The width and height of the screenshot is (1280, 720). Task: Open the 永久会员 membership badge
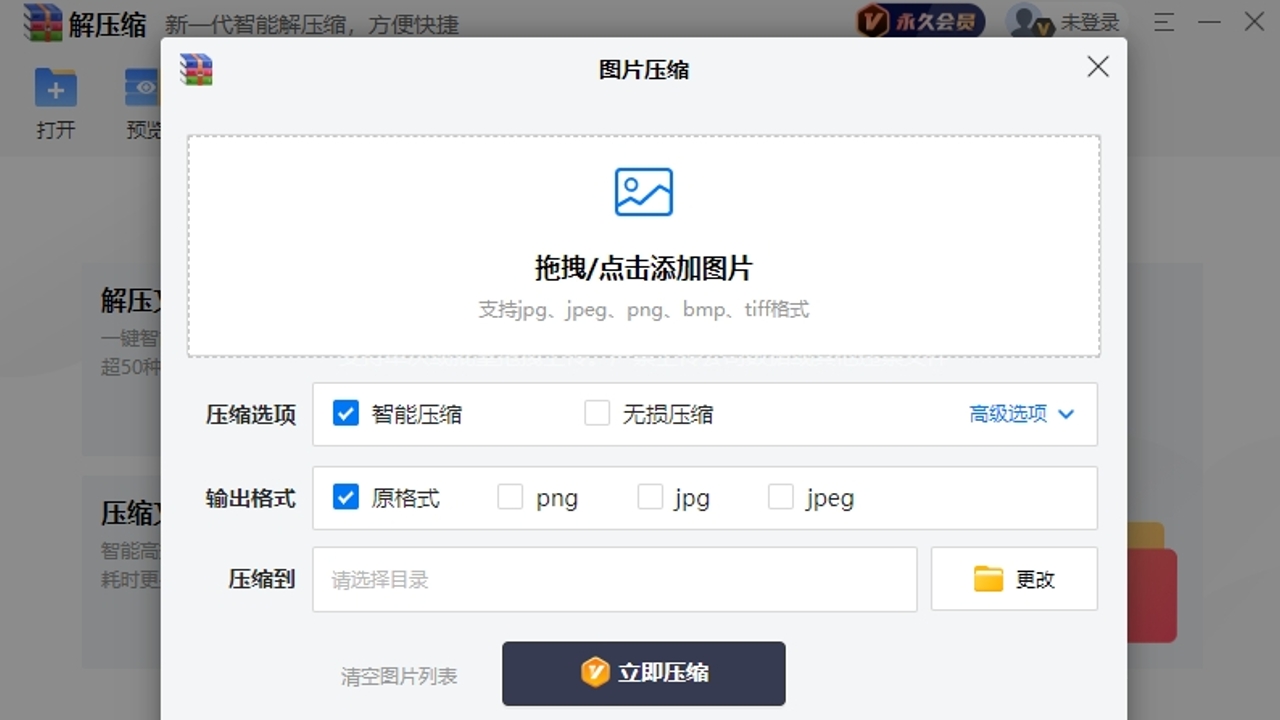click(x=918, y=20)
